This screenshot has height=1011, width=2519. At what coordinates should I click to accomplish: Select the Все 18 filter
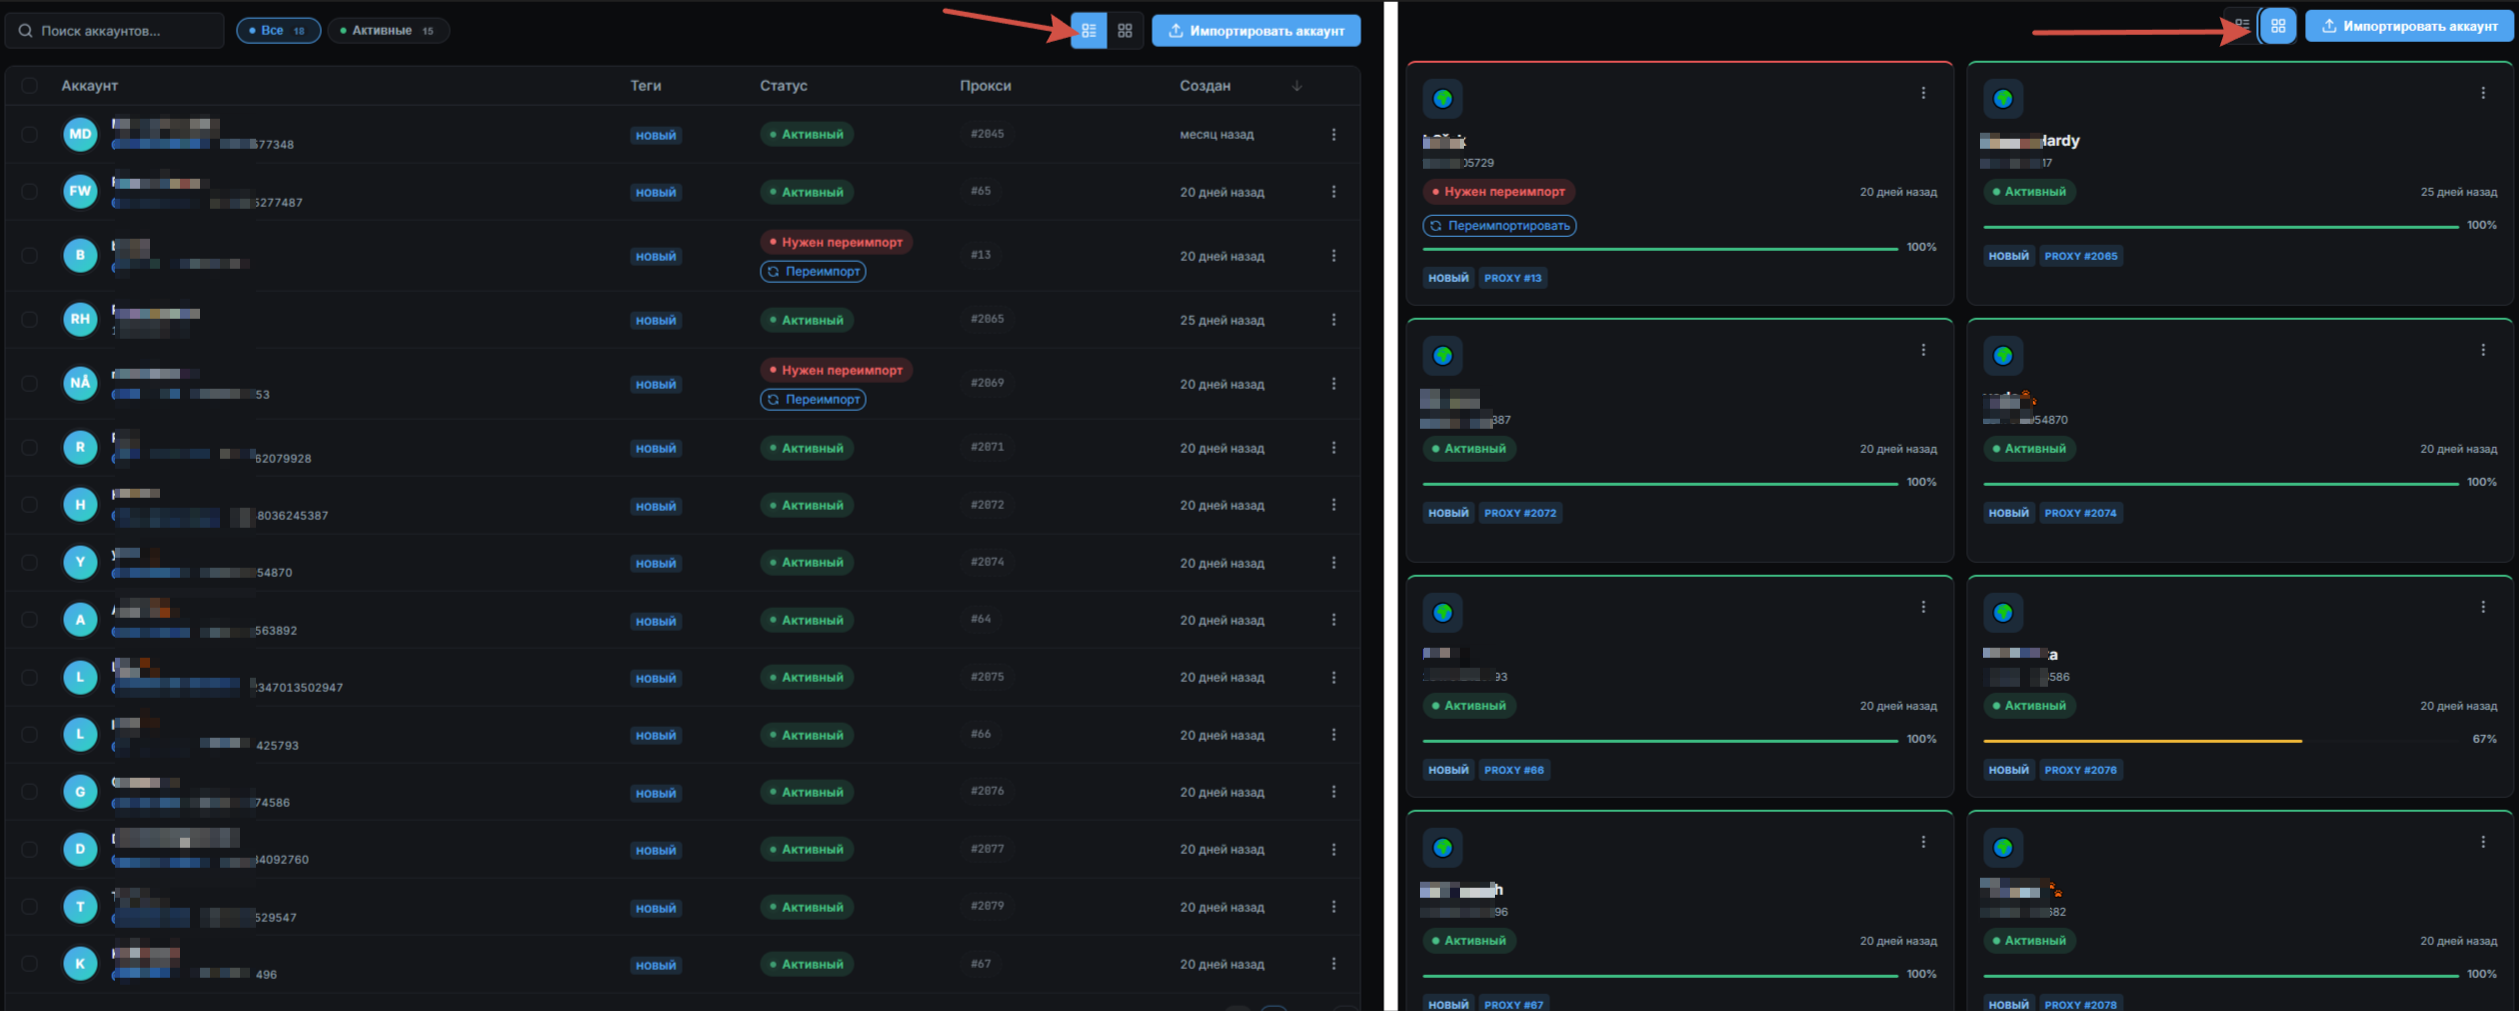(x=278, y=31)
